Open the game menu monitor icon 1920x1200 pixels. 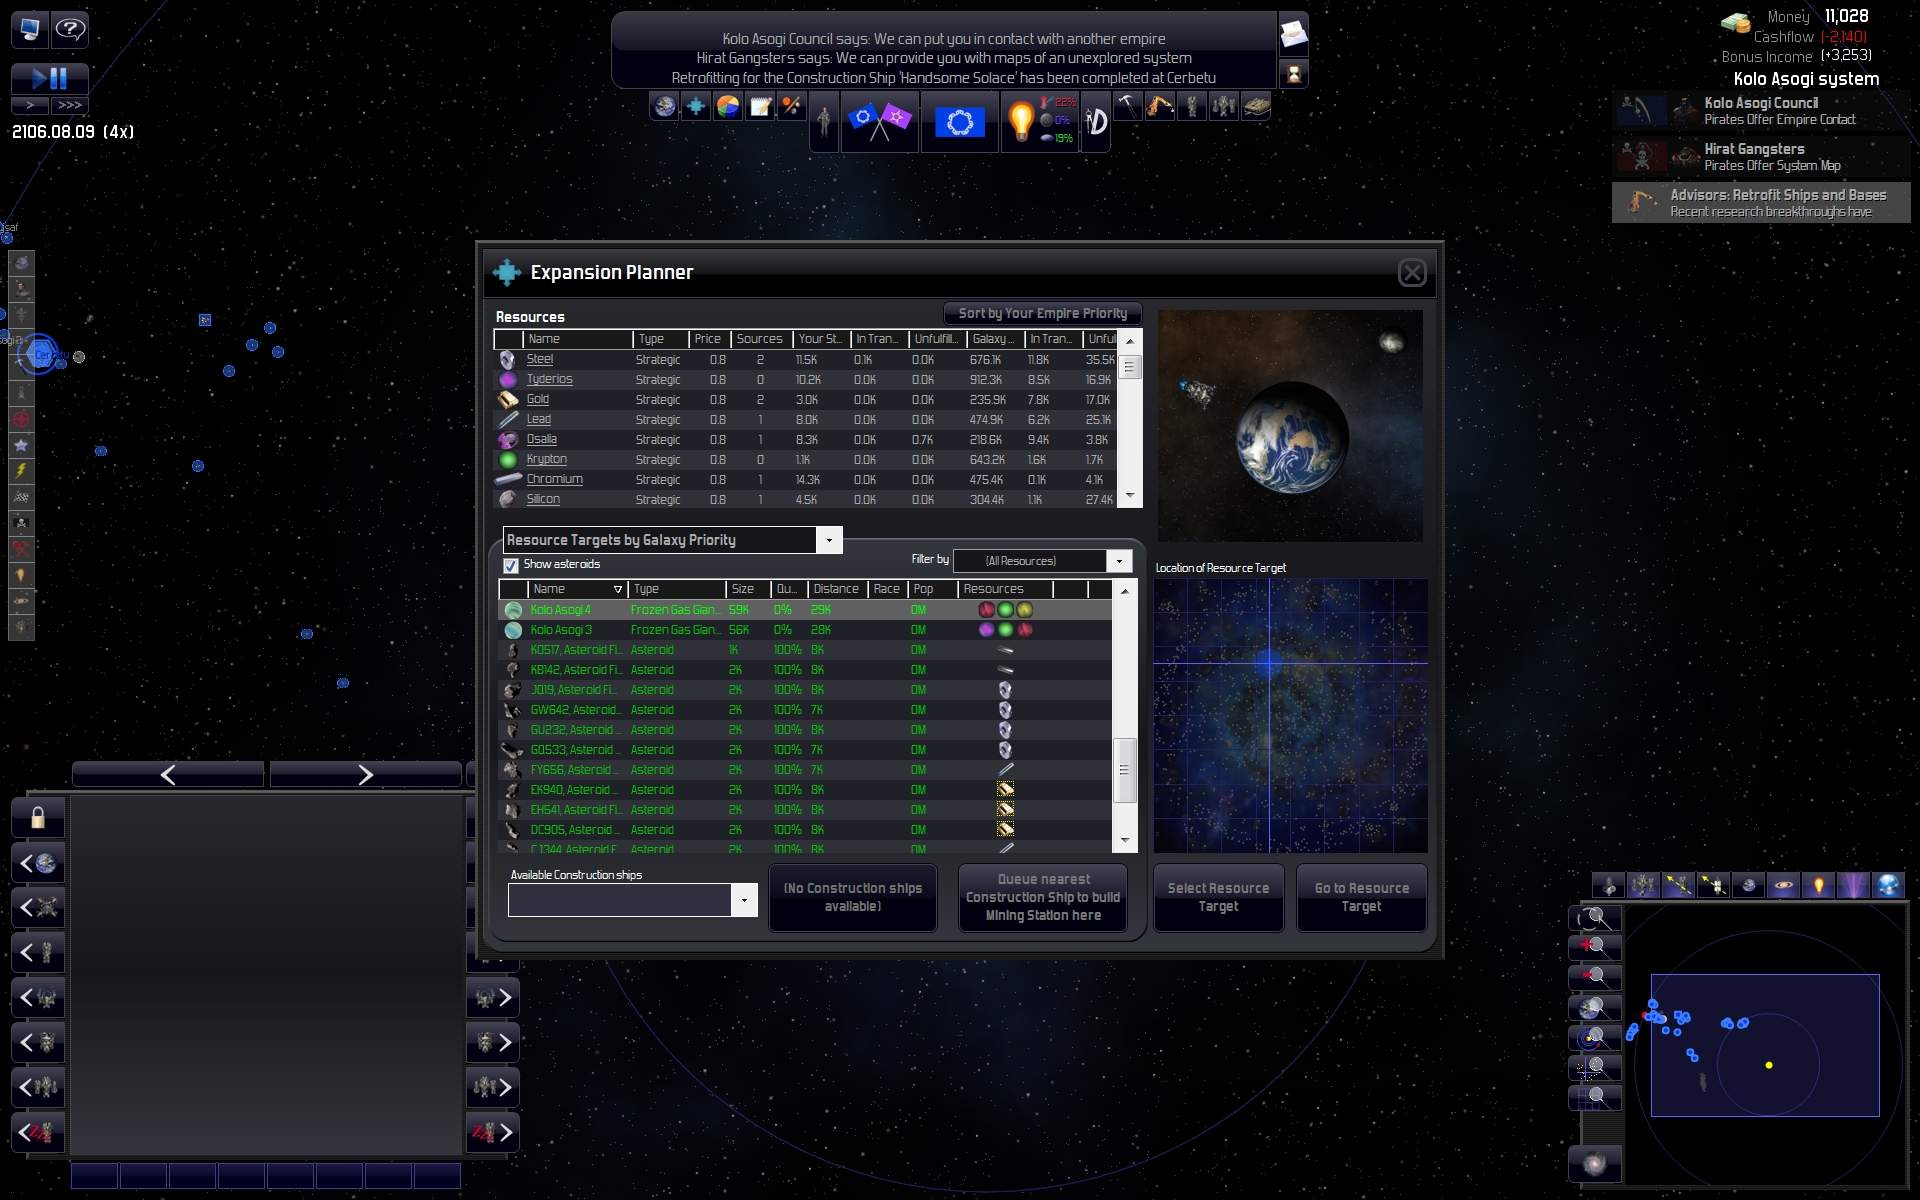click(x=30, y=30)
